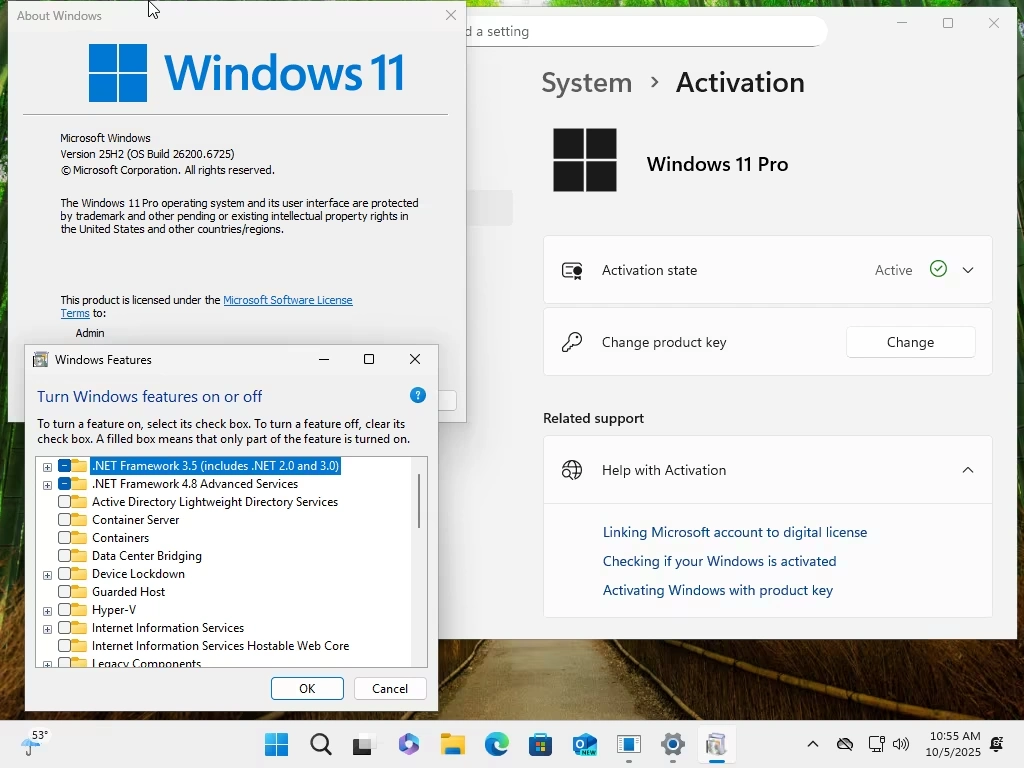
Task: Open the Microsoft Store taskbar icon
Action: point(540,744)
